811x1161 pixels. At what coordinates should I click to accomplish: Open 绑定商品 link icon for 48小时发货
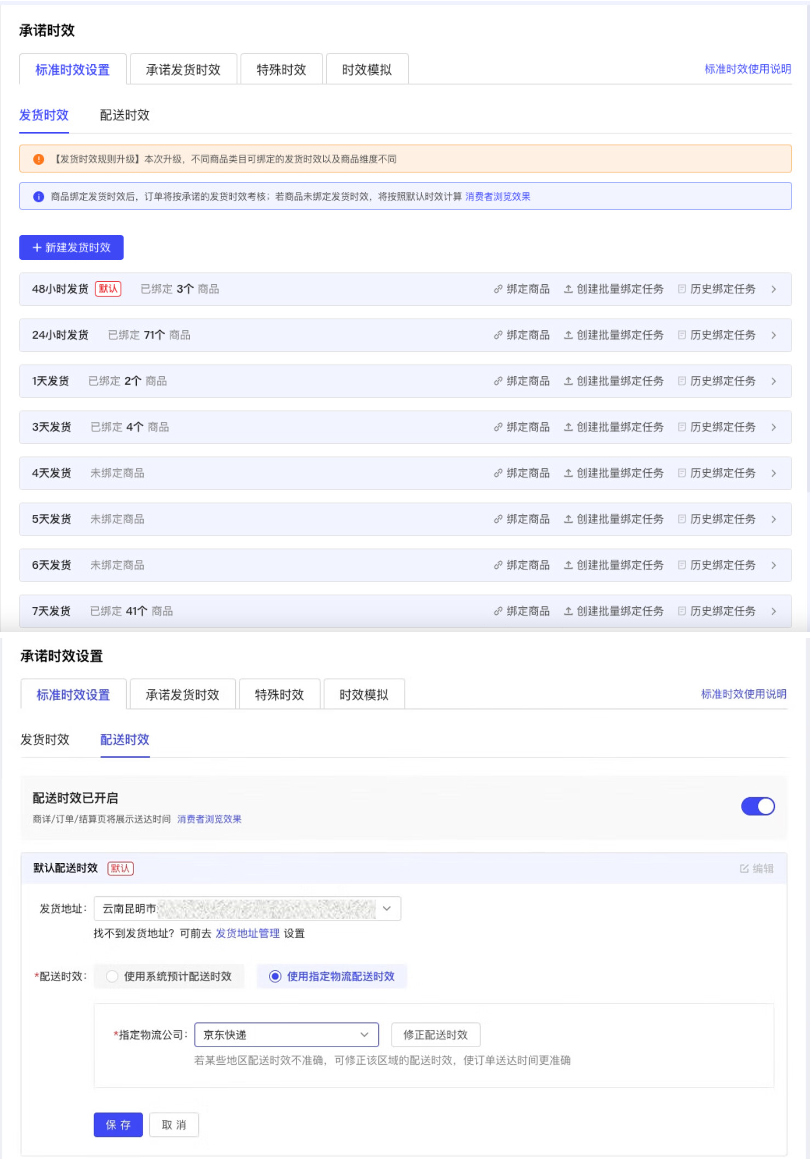pos(496,289)
